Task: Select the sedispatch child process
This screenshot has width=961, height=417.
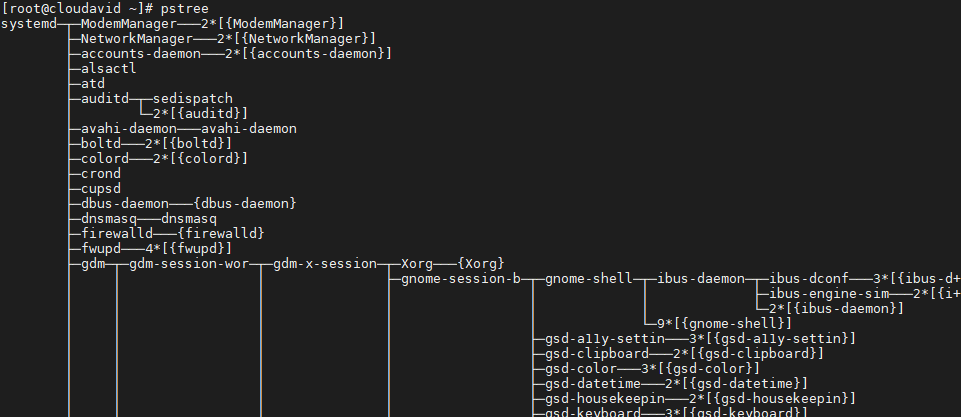Action: [192, 99]
